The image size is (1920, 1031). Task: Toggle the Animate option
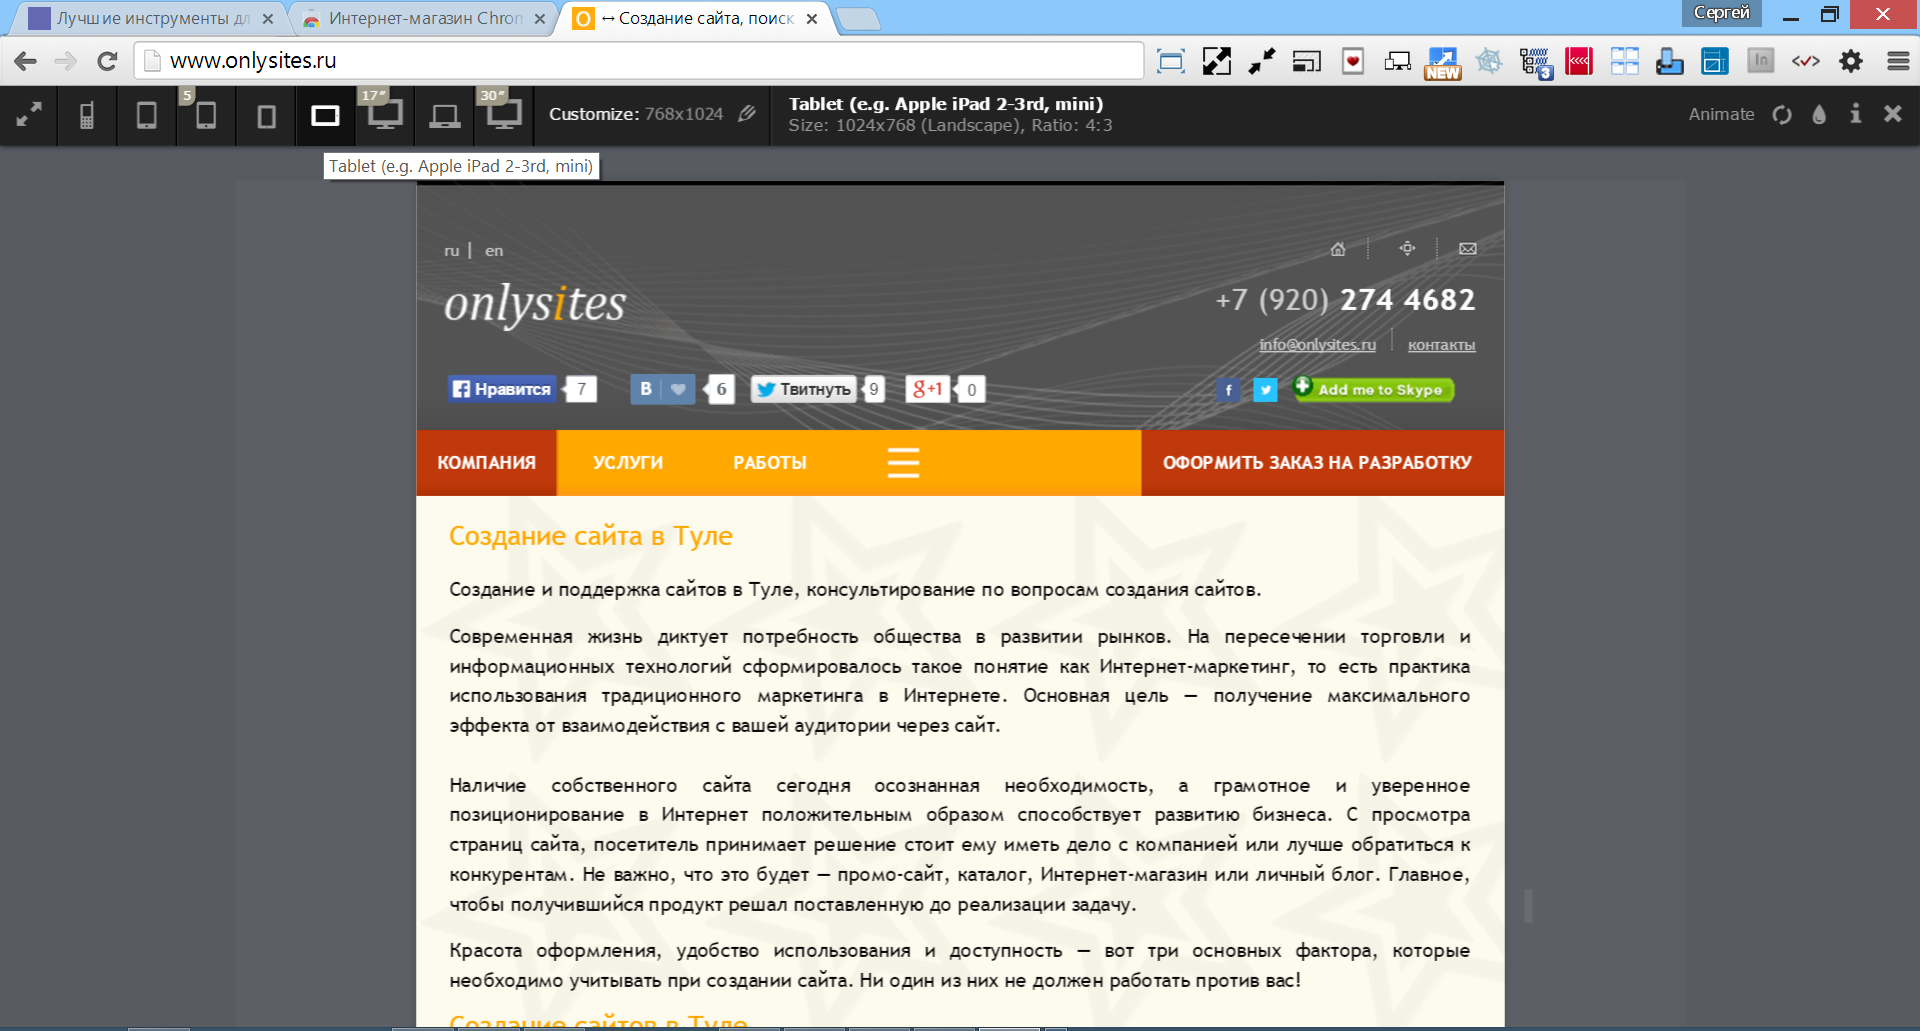pos(1721,114)
